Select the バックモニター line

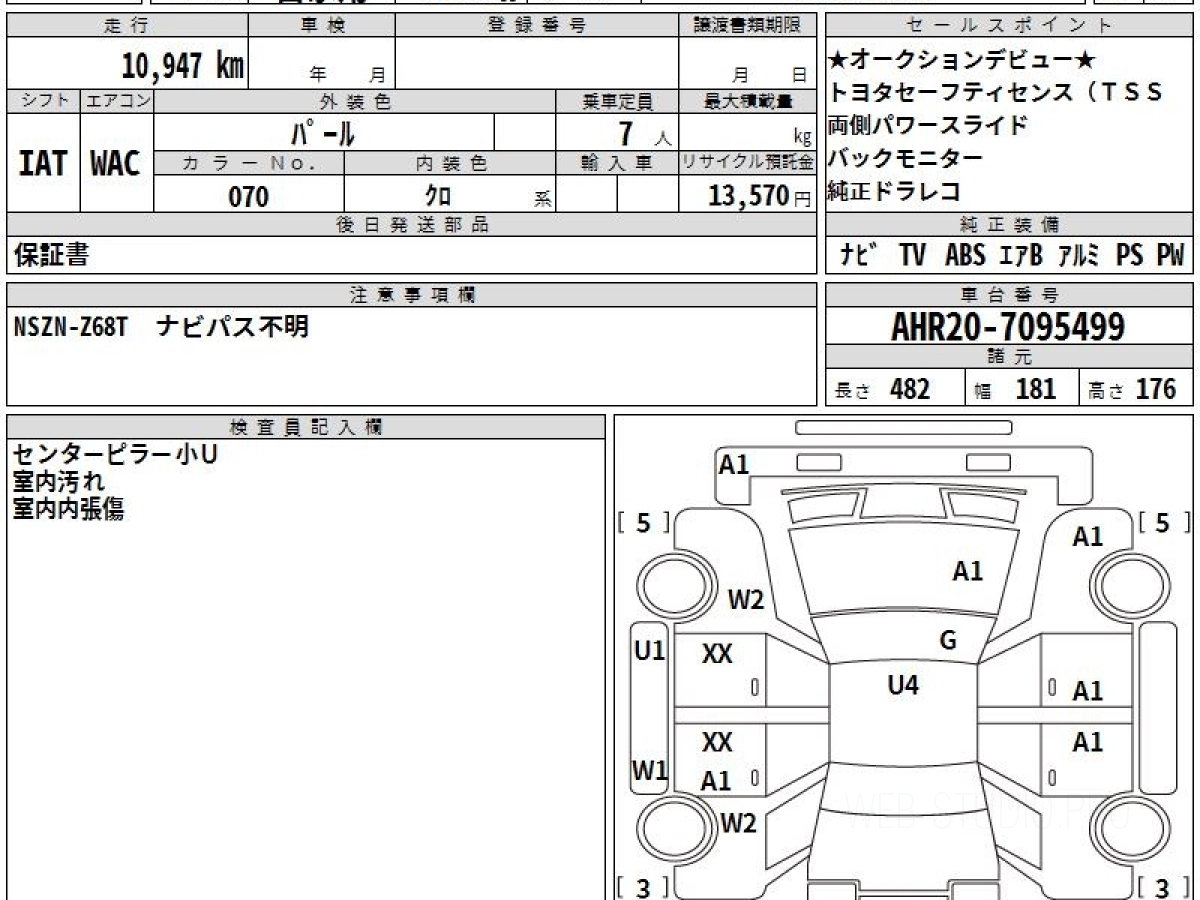[906, 158]
